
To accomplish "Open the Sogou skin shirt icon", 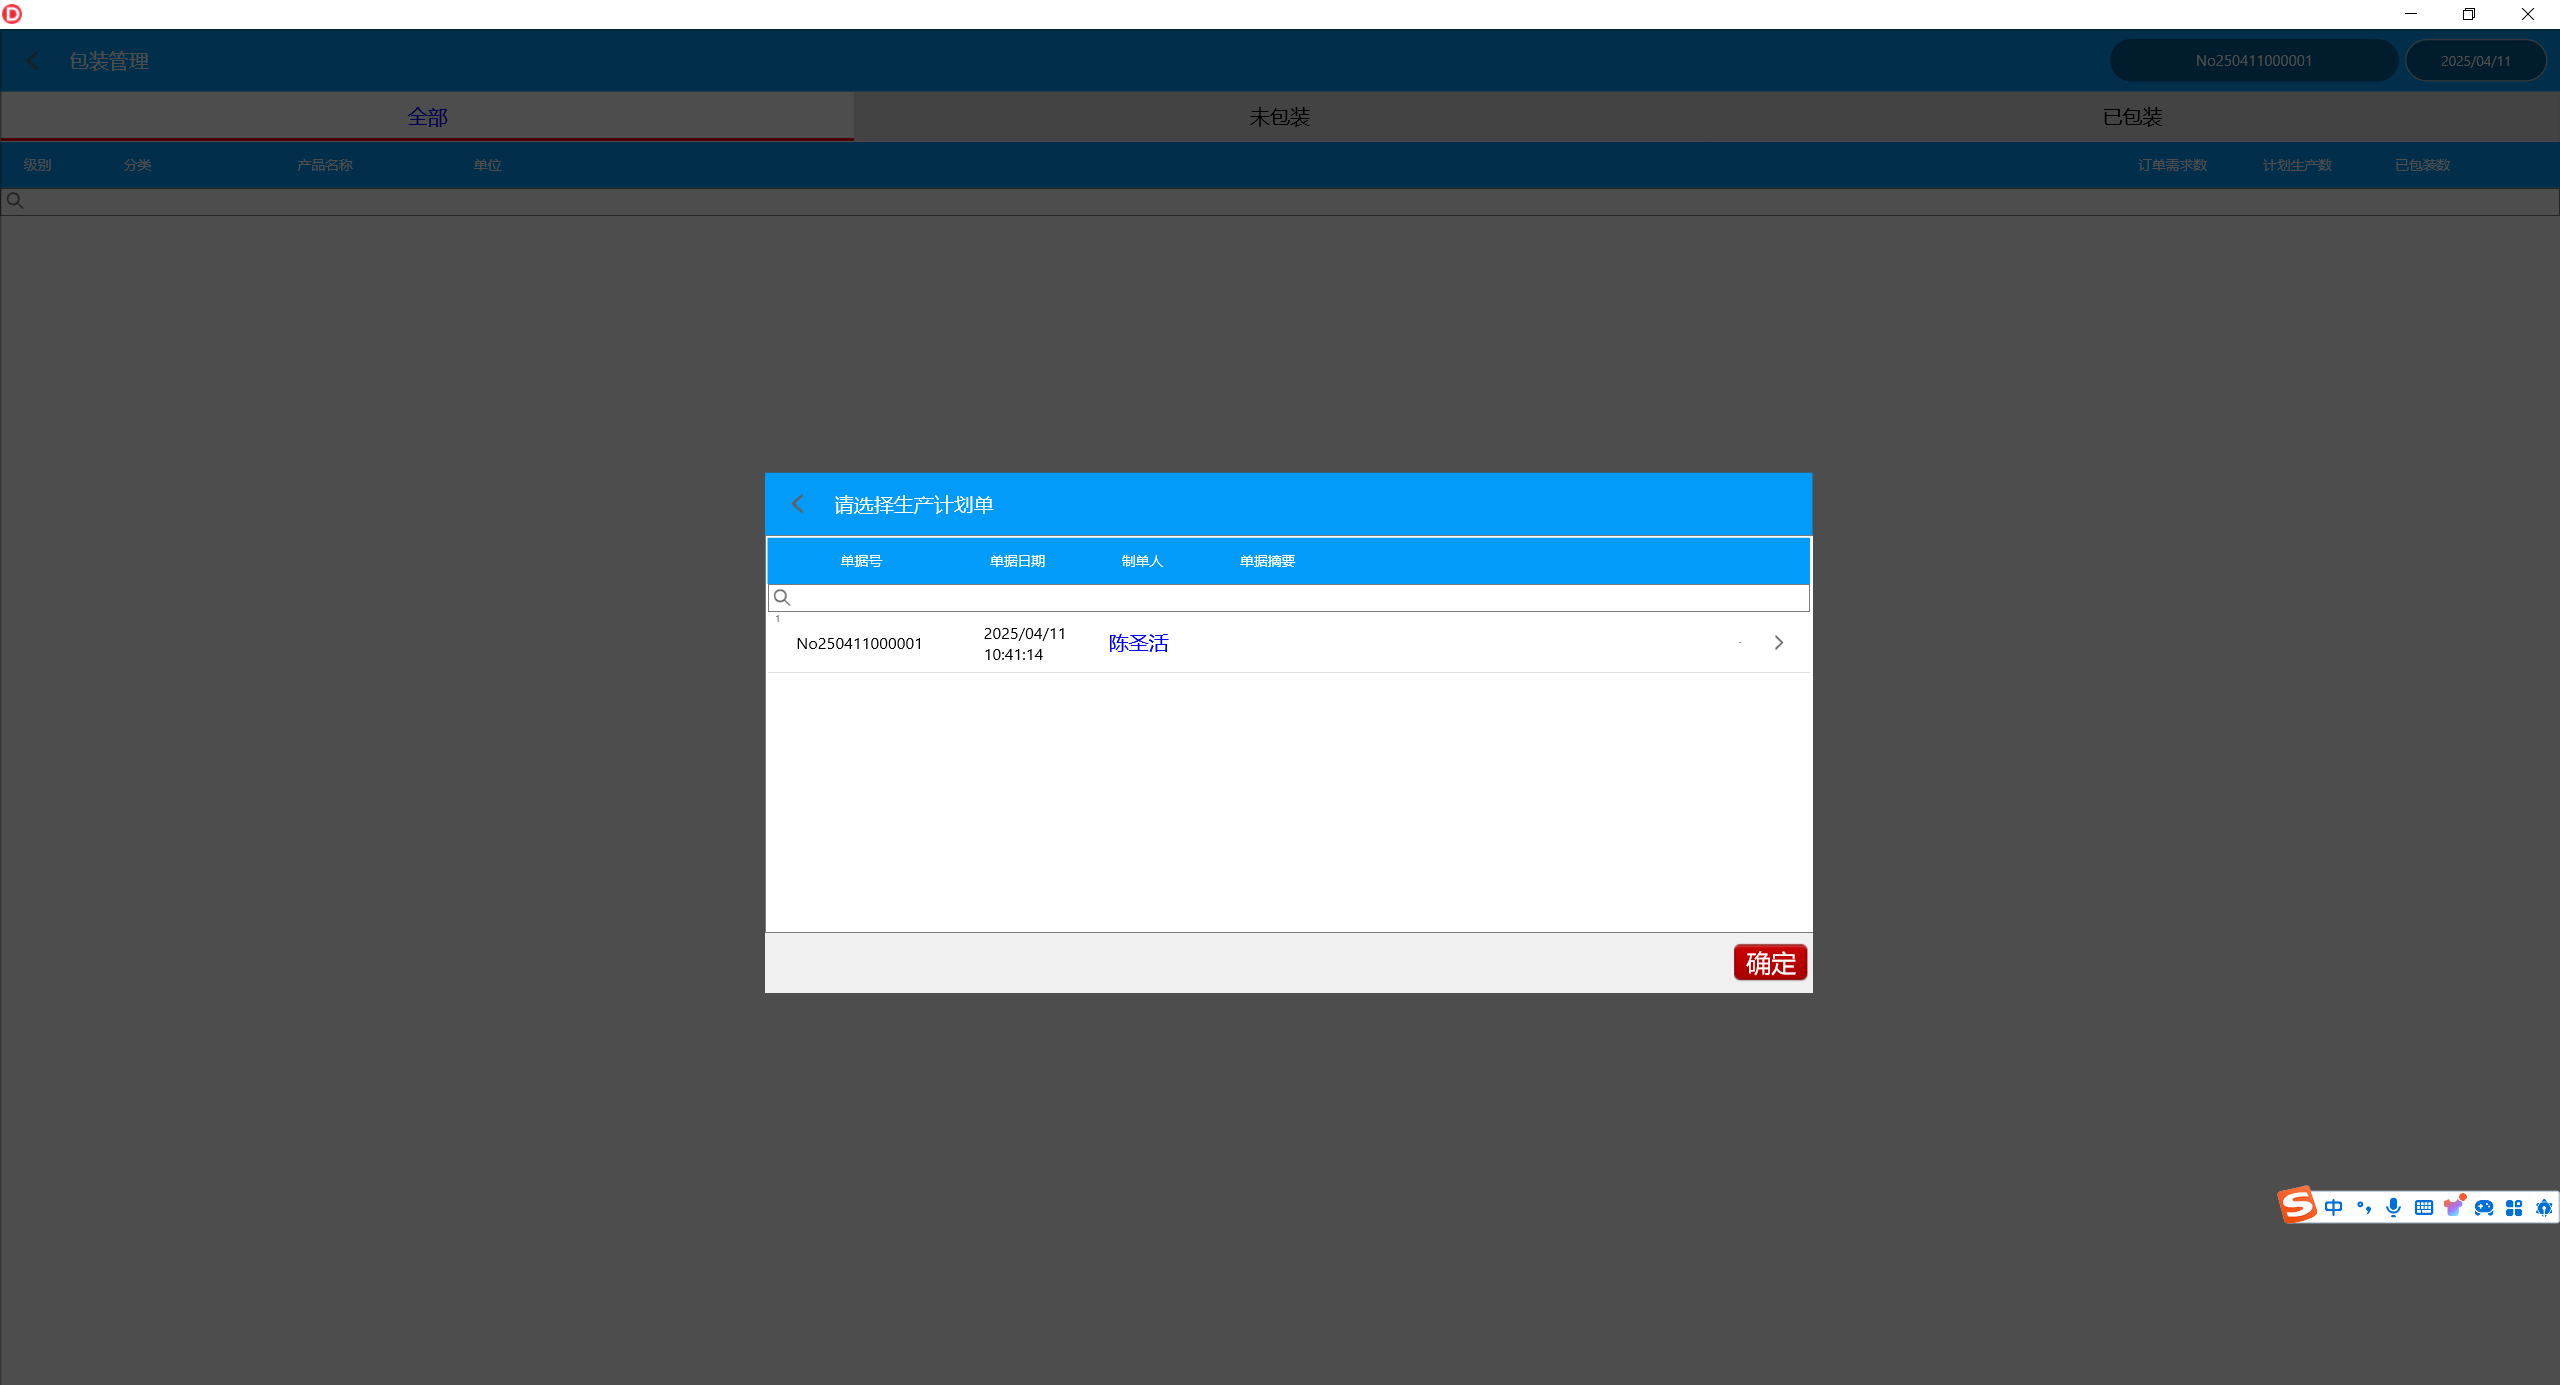I will coord(2453,1207).
